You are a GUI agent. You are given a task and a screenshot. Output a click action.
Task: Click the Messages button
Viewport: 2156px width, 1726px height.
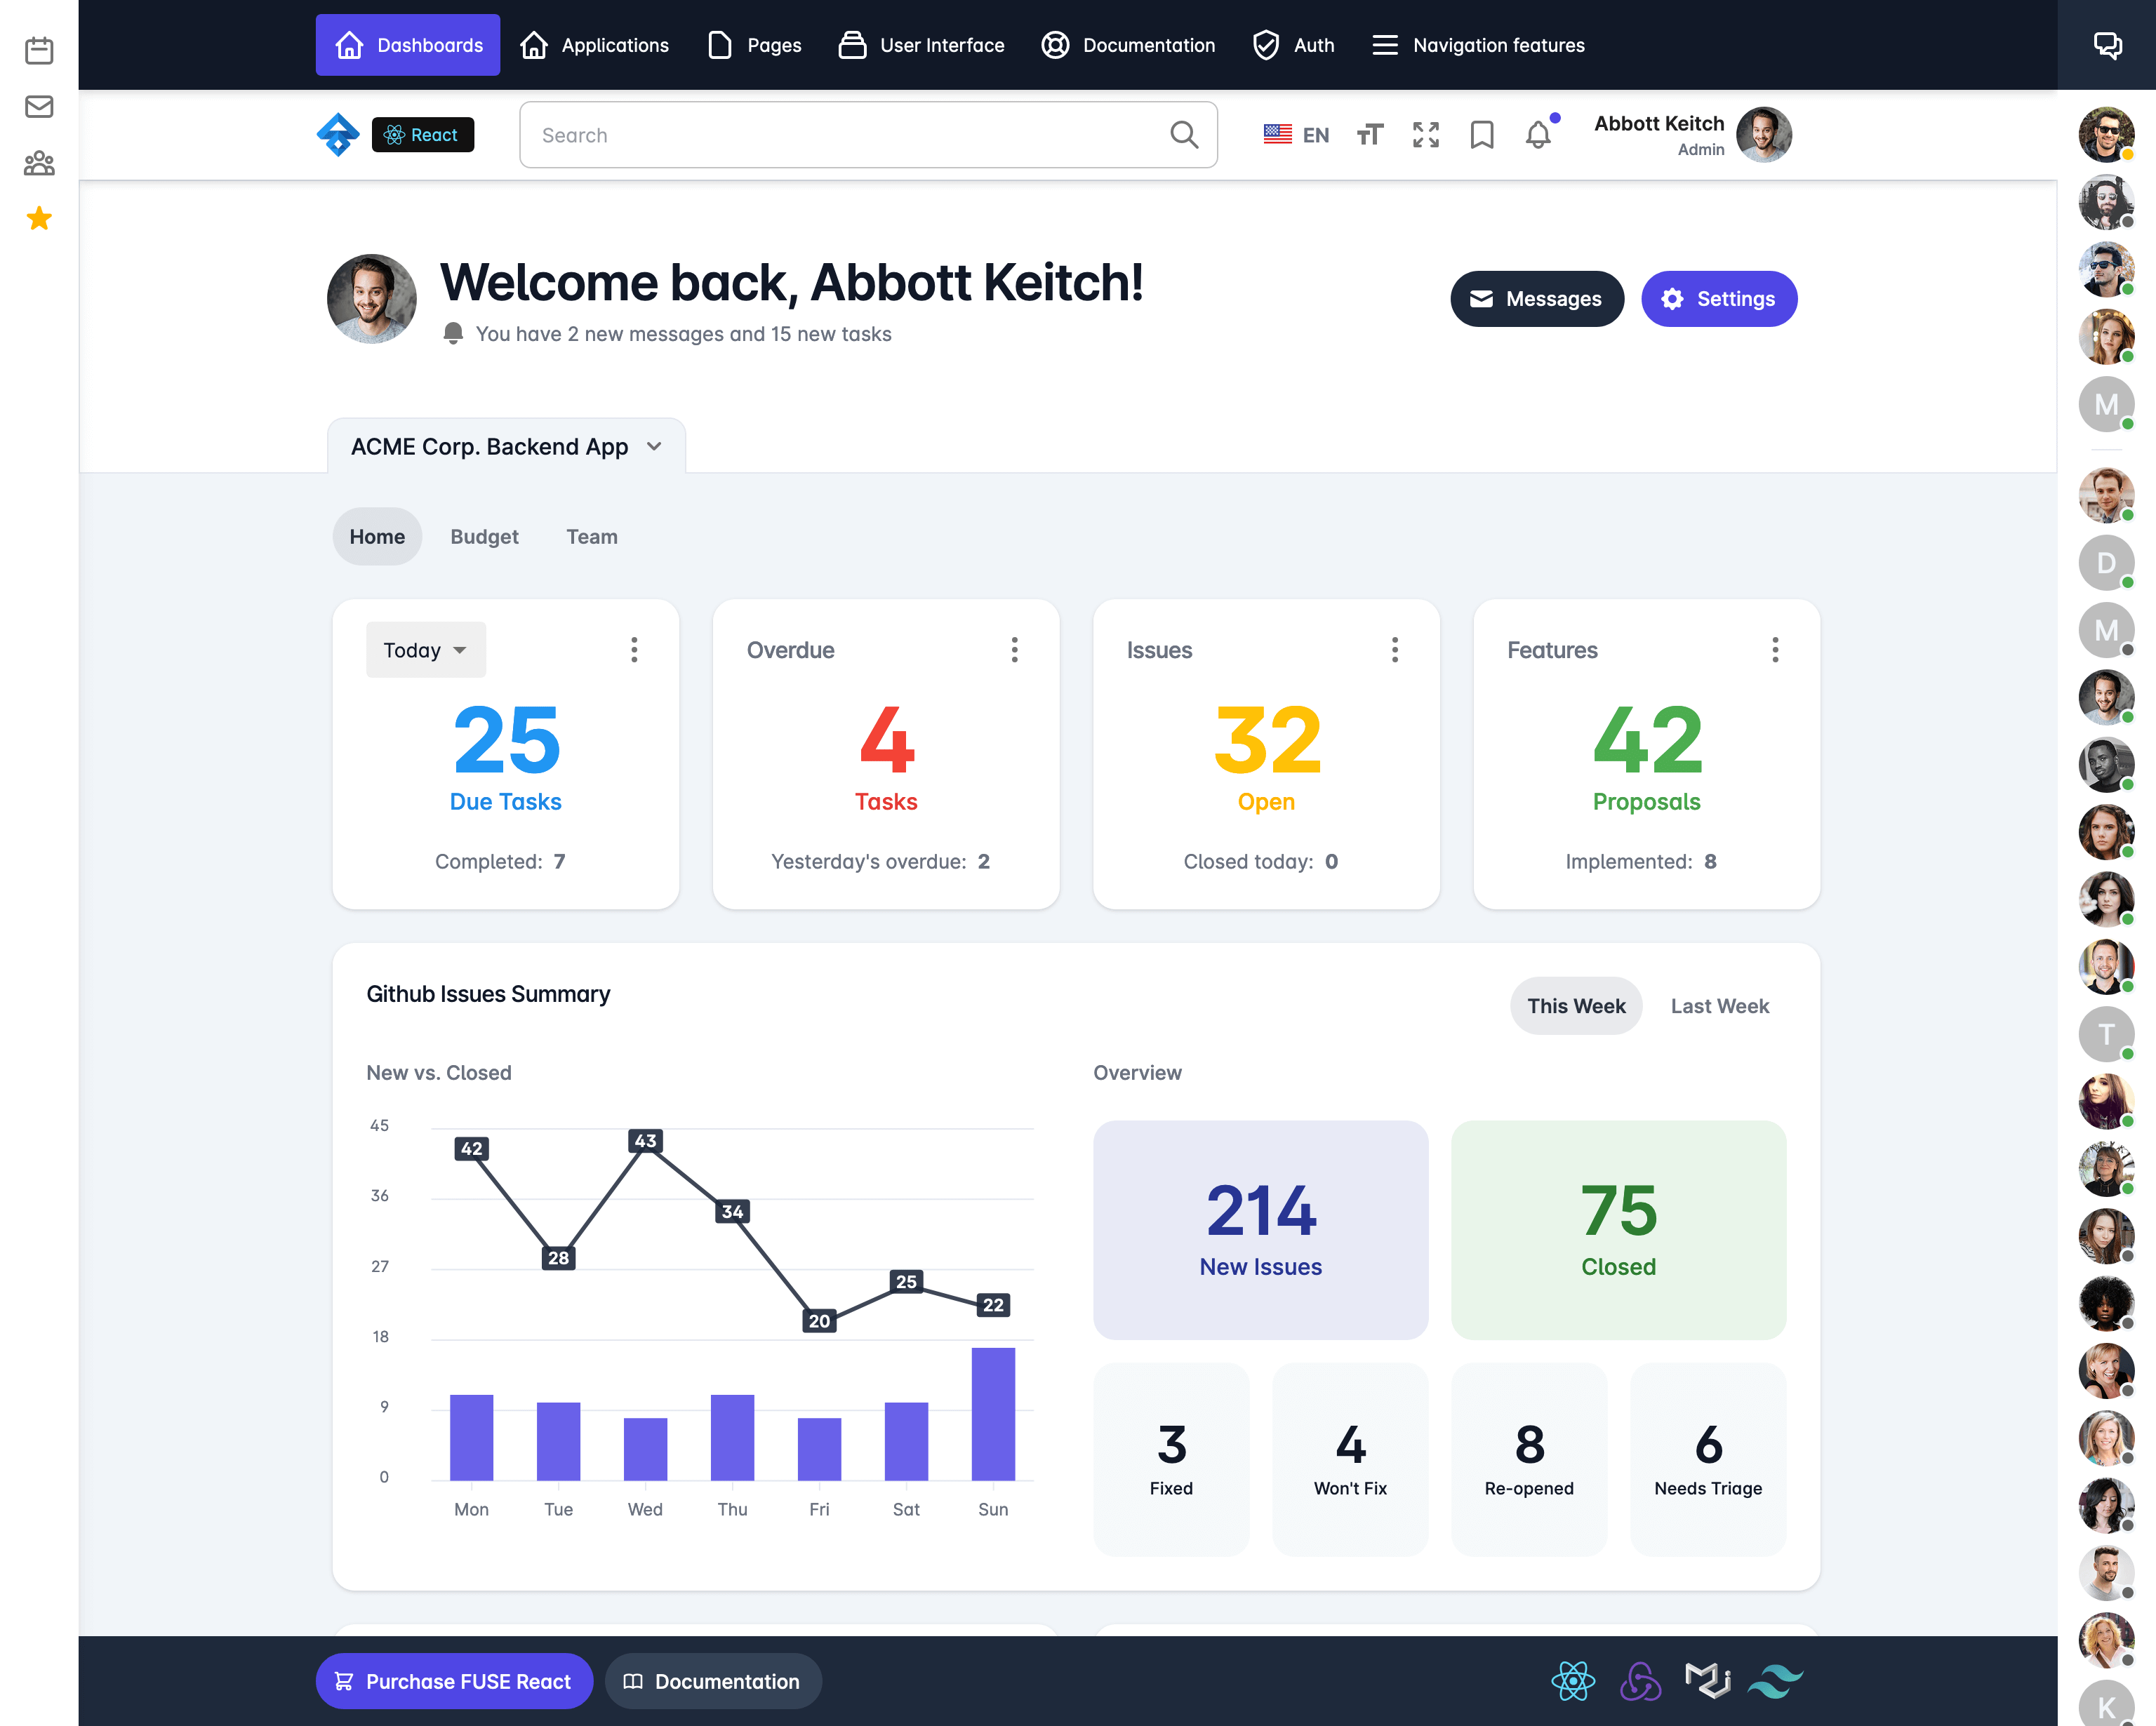(1537, 299)
